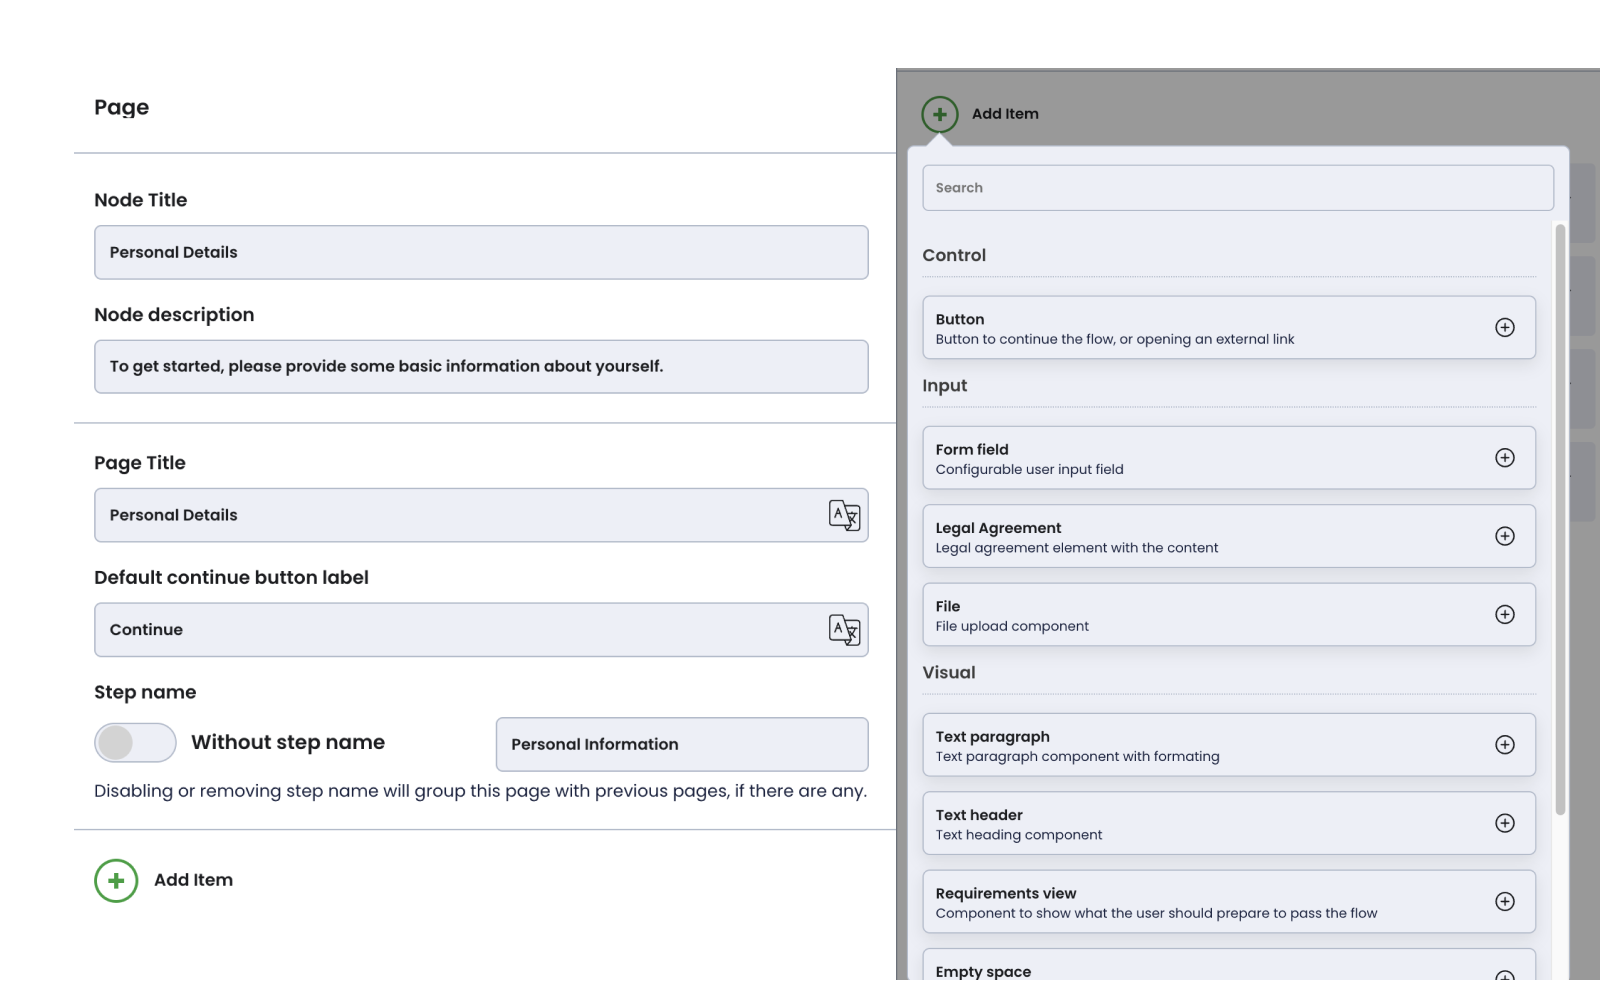
Task: Click the plus icon on Text paragraph item
Action: click(x=1504, y=745)
